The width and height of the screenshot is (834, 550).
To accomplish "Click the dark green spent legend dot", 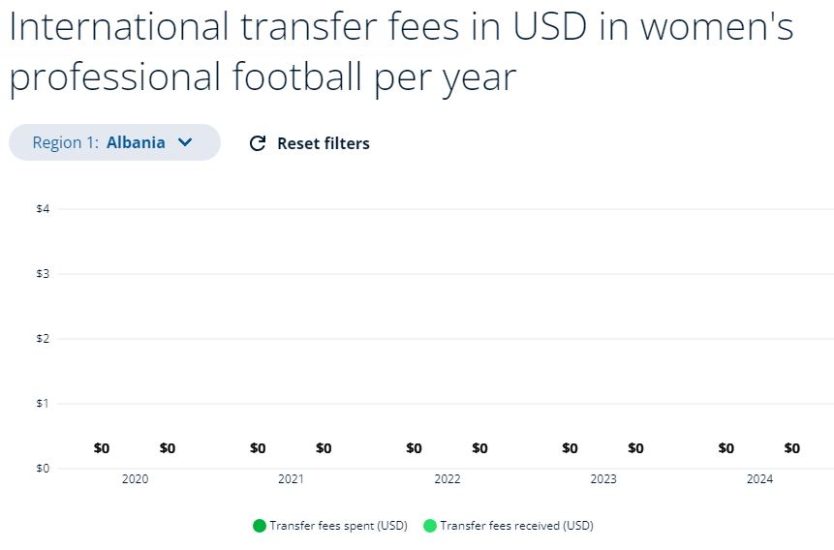I will click(x=260, y=525).
